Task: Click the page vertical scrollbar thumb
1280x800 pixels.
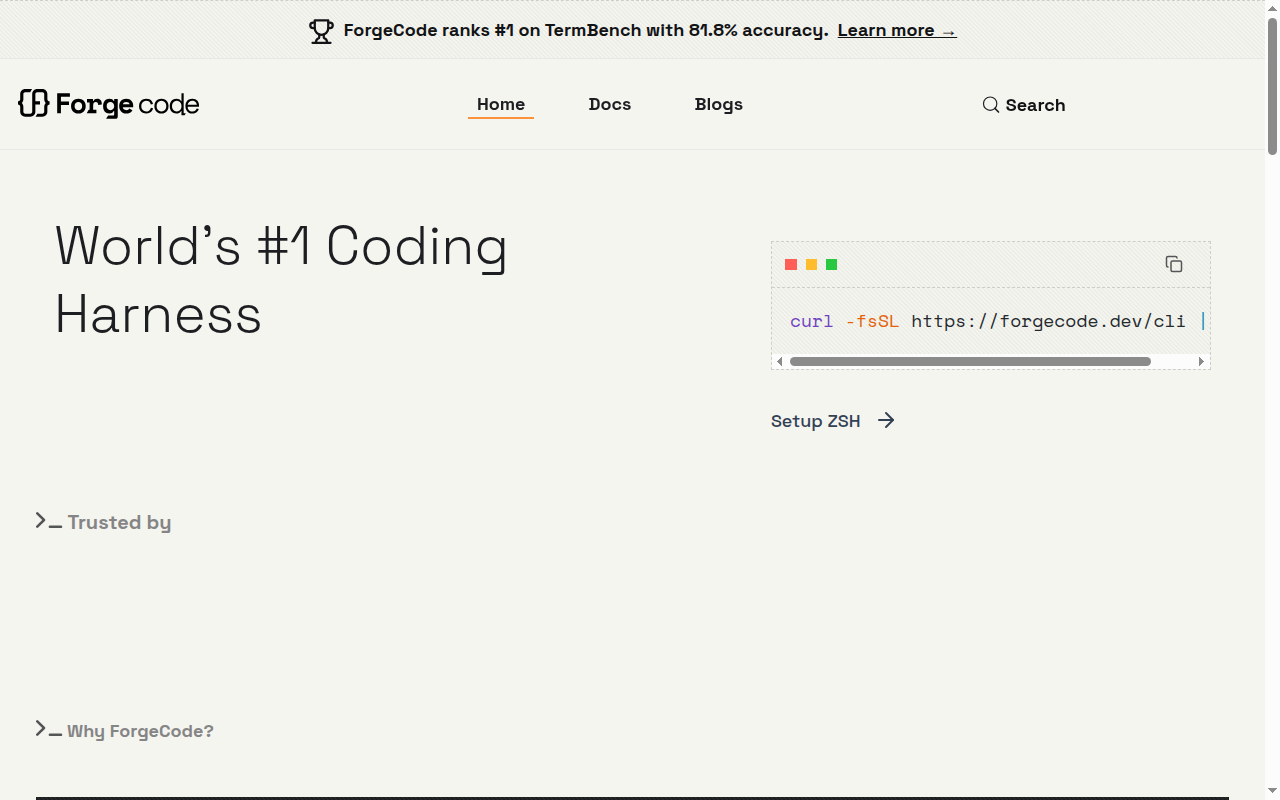Action: coord(1272,86)
